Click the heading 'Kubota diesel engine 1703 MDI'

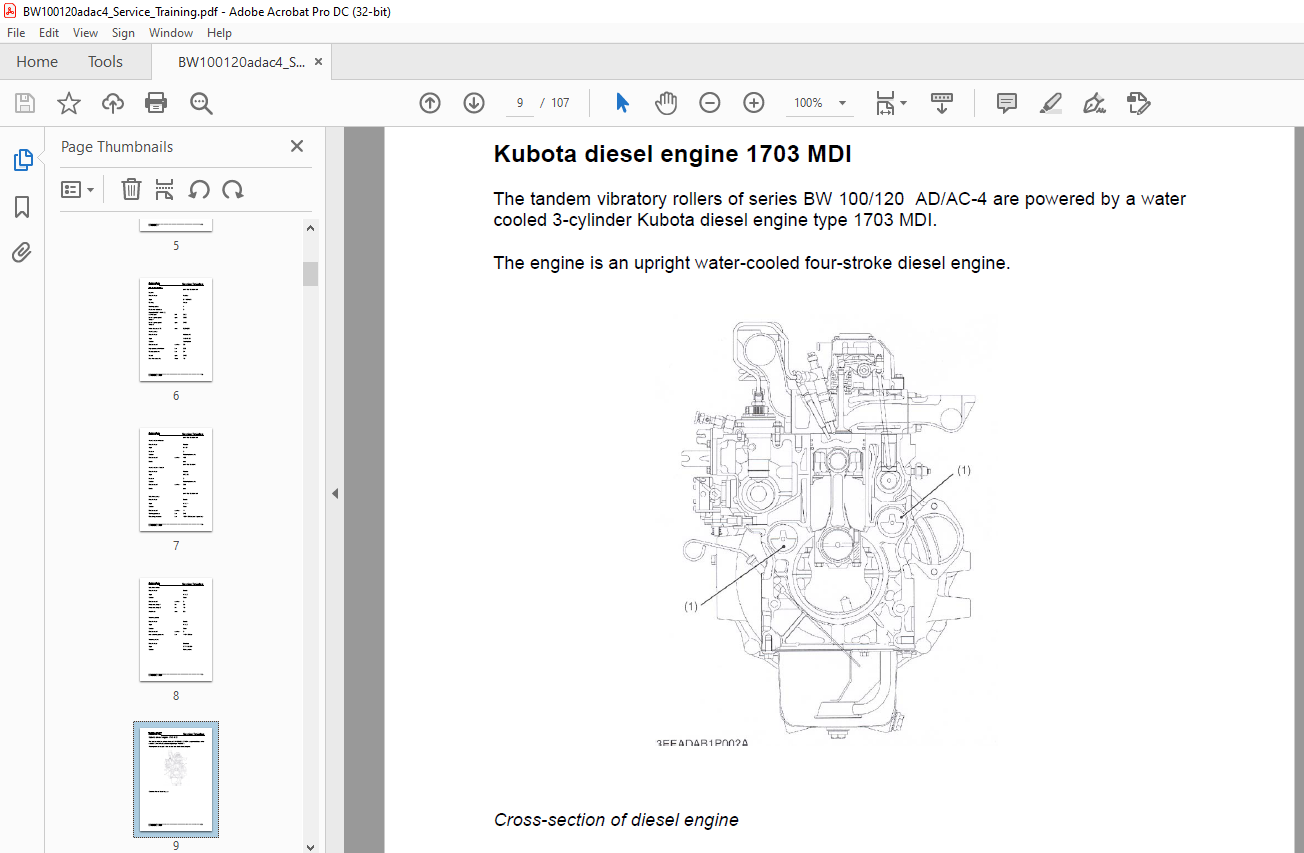673,155
